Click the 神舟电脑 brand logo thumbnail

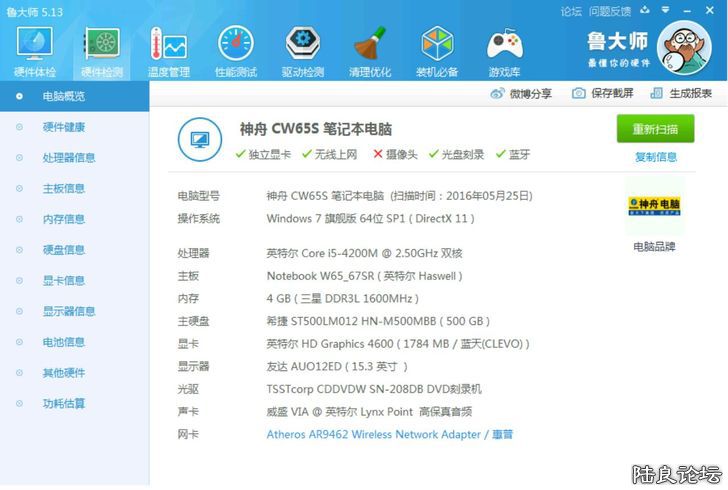654,207
